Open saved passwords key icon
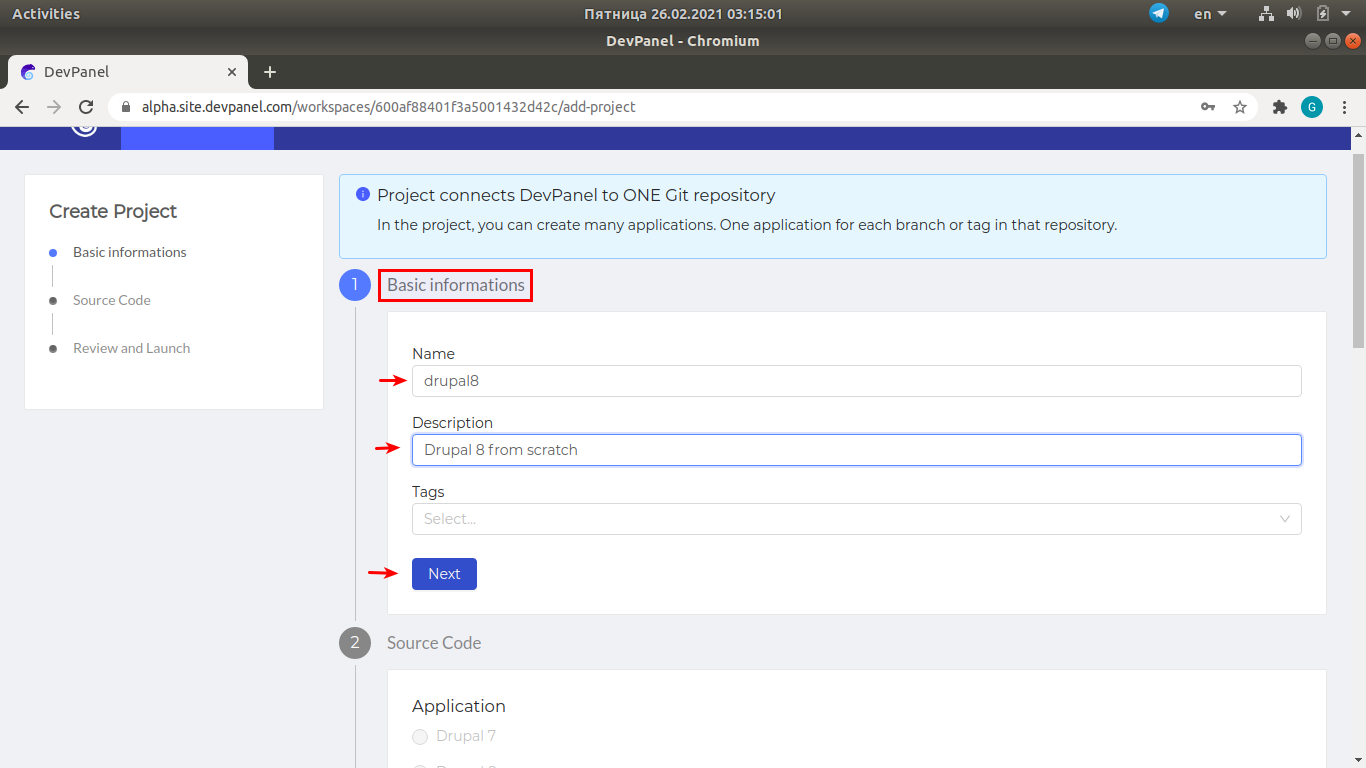The width and height of the screenshot is (1366, 768). tap(1208, 107)
